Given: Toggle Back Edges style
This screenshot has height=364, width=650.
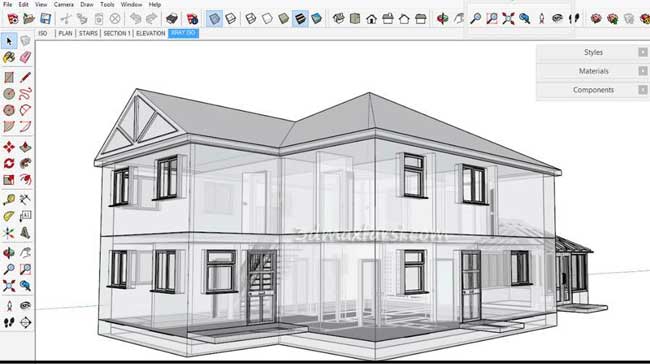Looking at the screenshot, I should pyautogui.click(x=230, y=19).
